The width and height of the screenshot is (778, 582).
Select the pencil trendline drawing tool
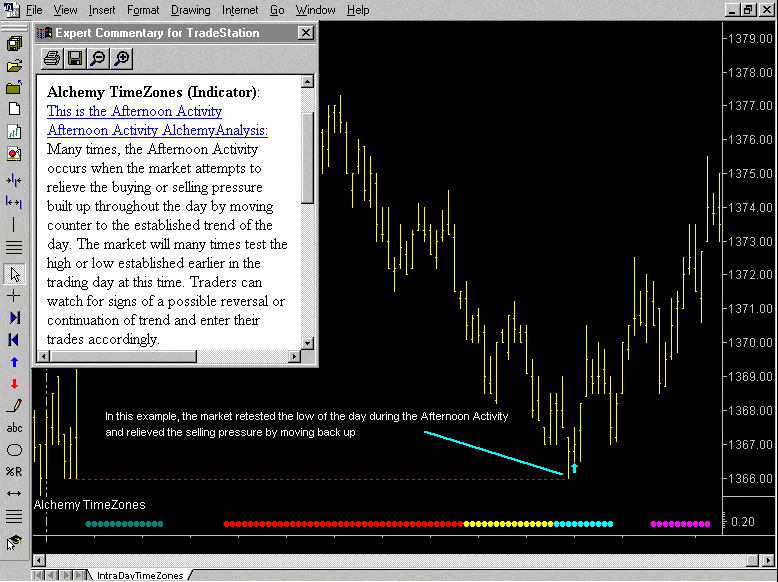(14, 406)
